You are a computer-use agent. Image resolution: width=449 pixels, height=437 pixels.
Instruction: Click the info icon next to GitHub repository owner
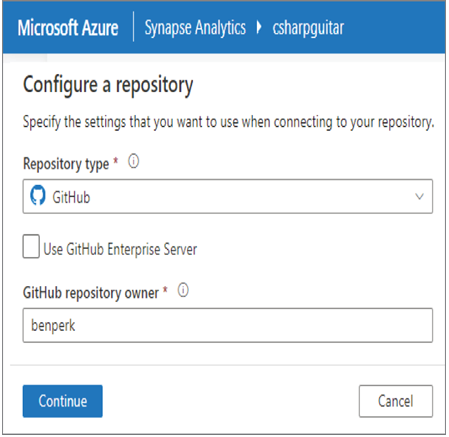183,290
